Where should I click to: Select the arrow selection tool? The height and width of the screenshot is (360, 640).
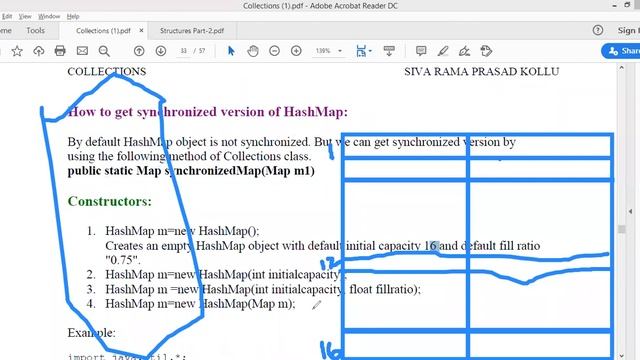click(231, 51)
